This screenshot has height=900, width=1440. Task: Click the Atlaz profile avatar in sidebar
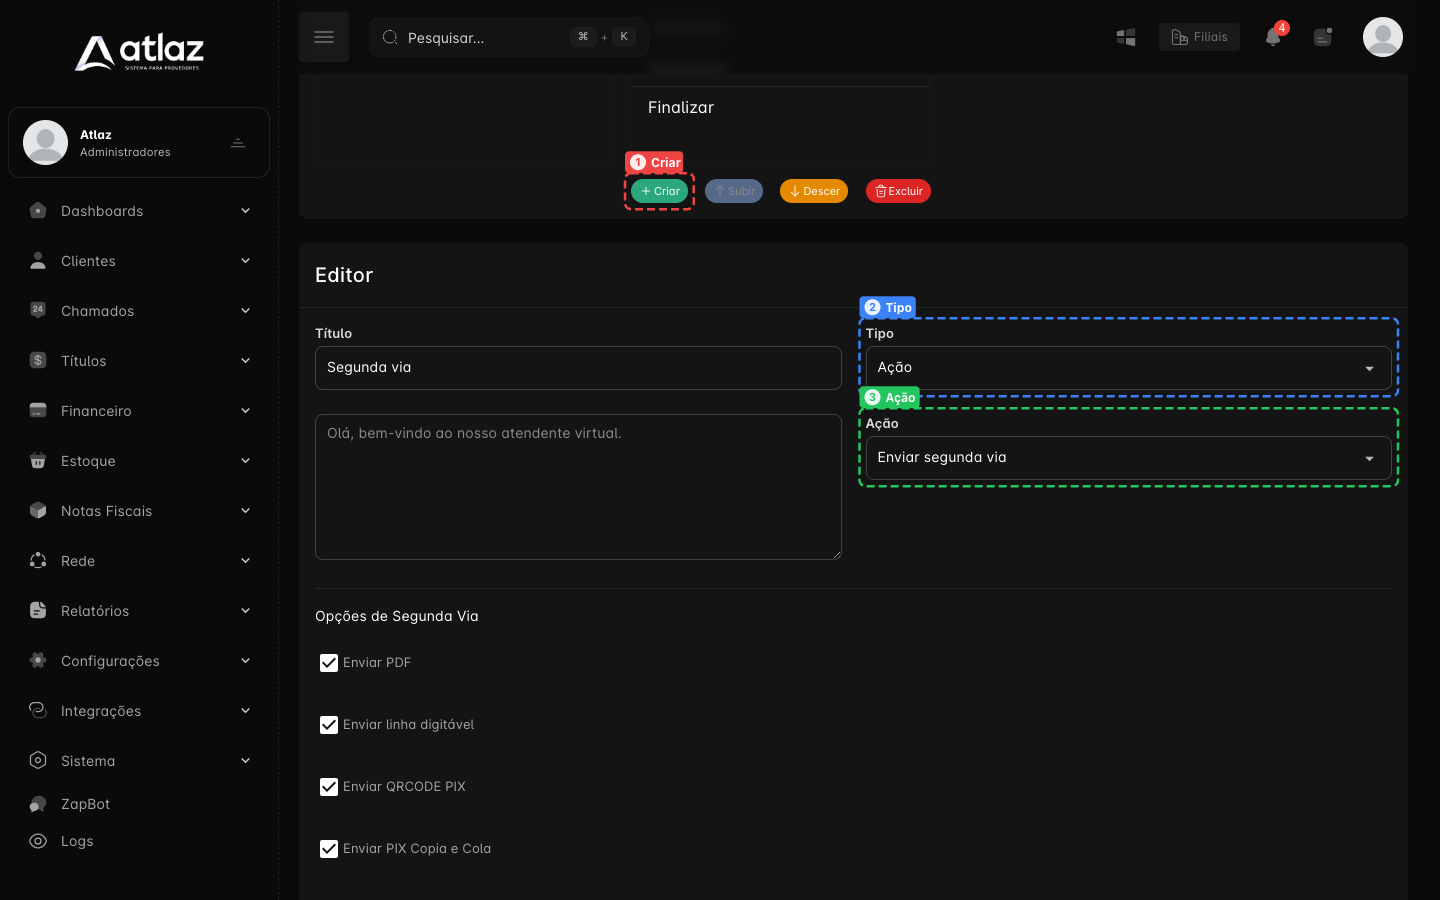coord(45,142)
